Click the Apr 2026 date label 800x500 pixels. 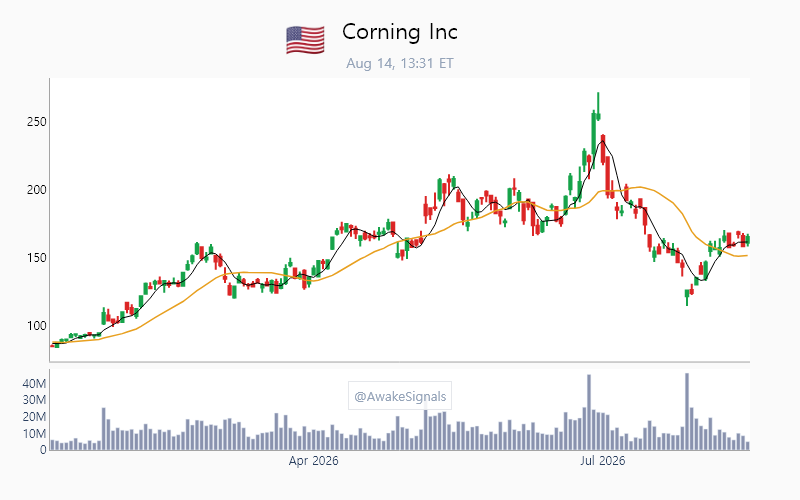pos(313,461)
